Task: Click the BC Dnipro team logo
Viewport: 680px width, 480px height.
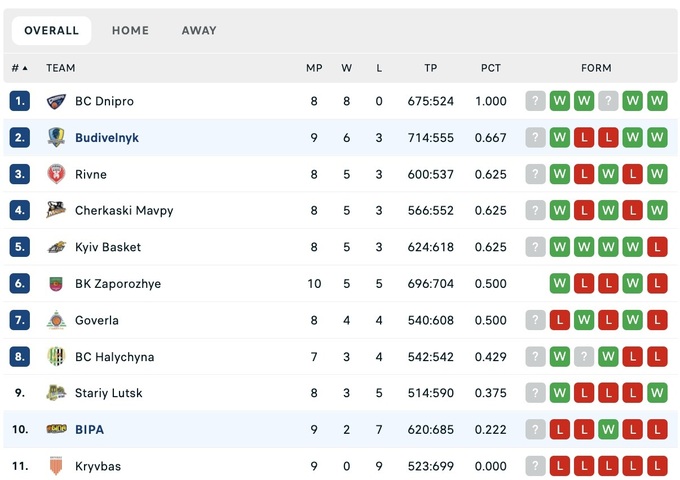Action: [56, 101]
